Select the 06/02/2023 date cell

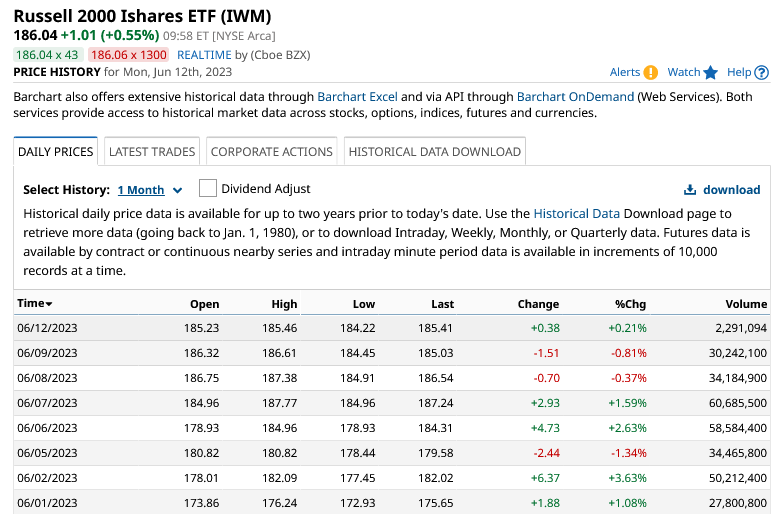pos(47,478)
